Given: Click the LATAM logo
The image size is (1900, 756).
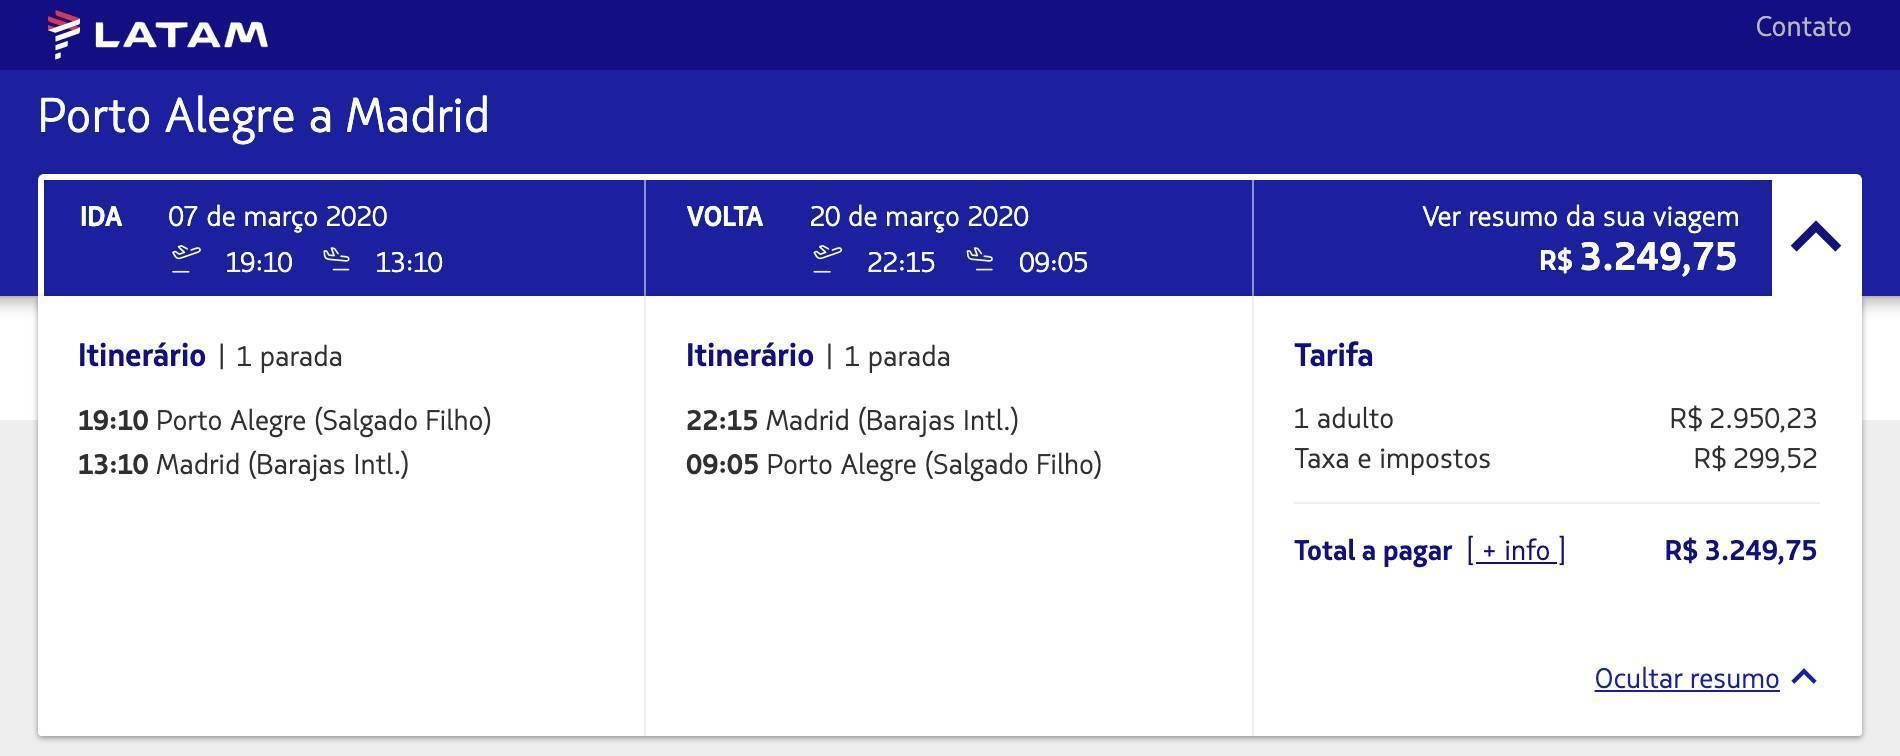Looking at the screenshot, I should [158, 34].
